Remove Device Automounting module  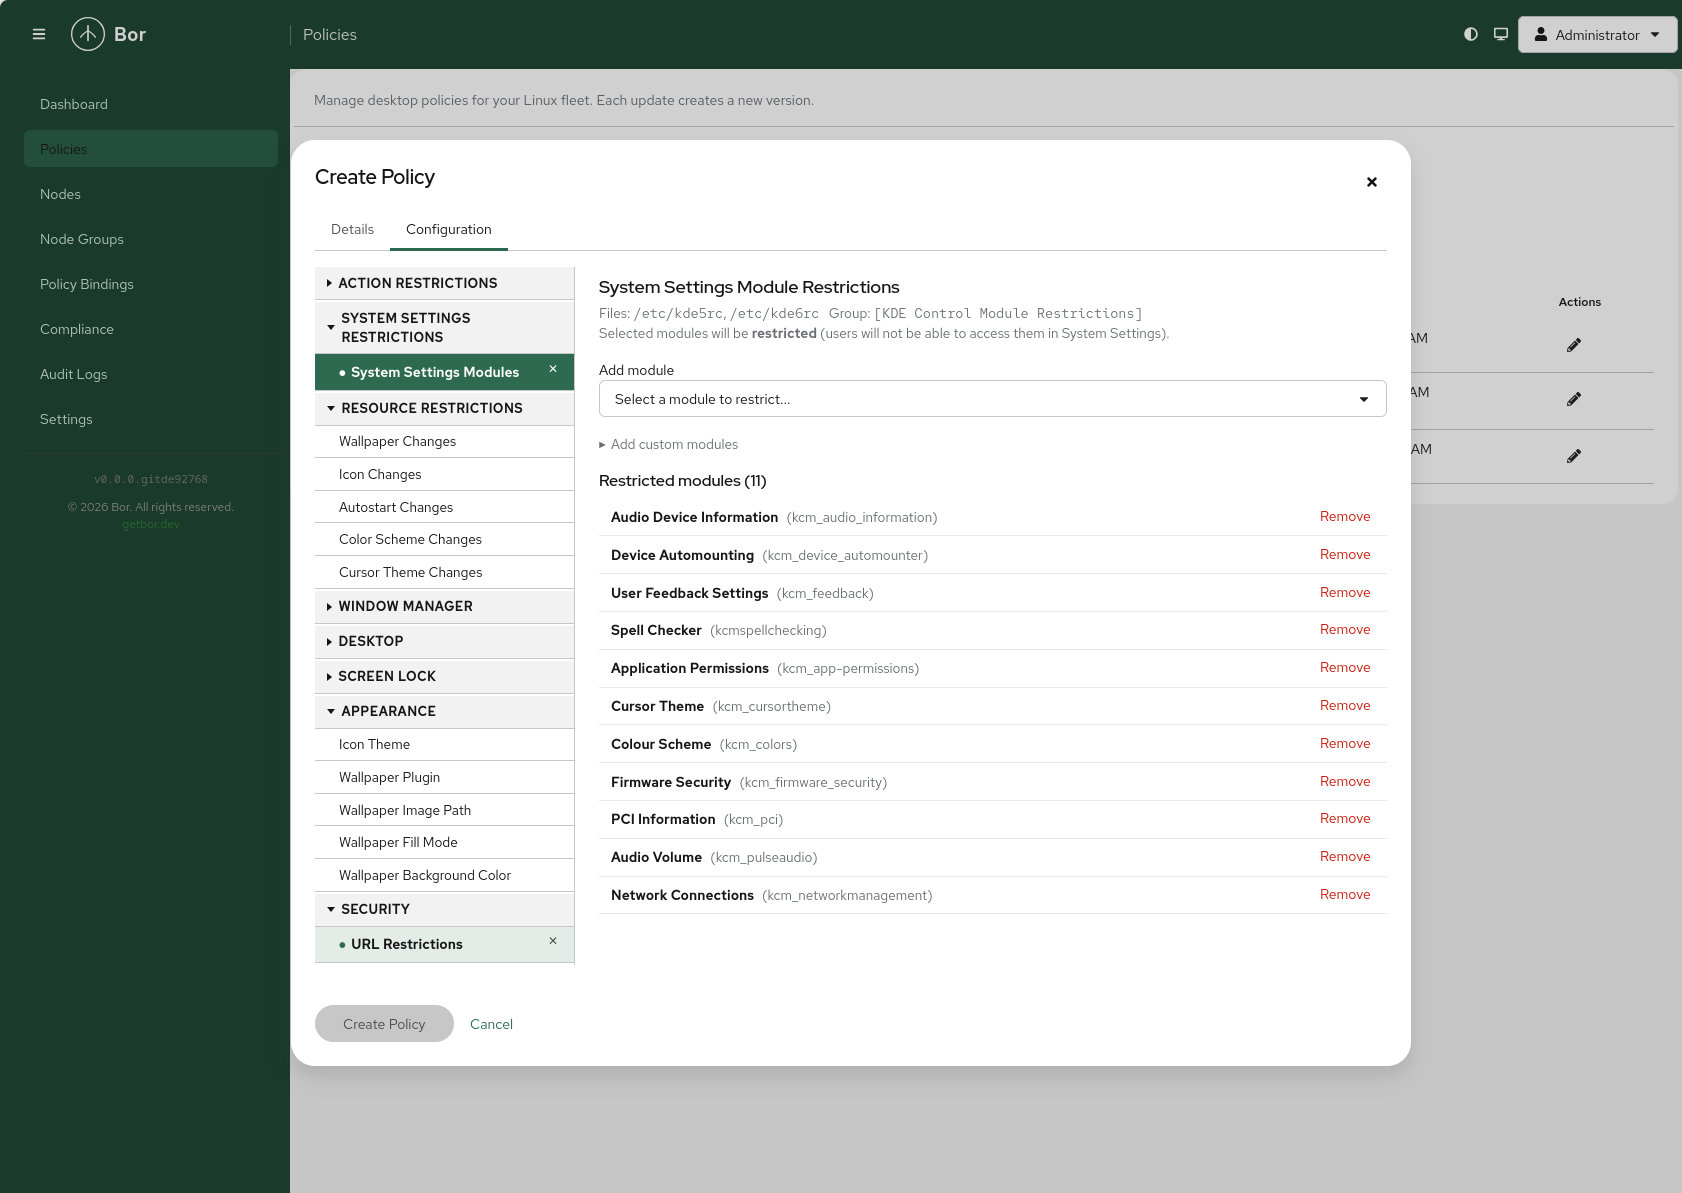click(x=1345, y=555)
